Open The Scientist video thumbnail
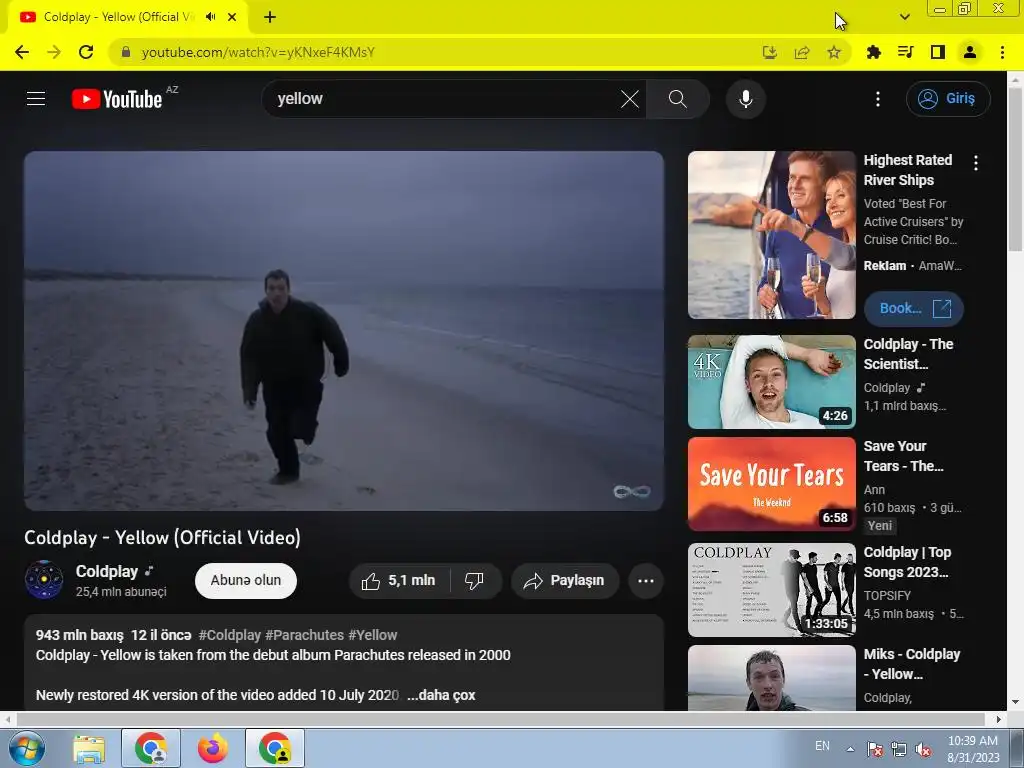Viewport: 1024px width, 768px height. pos(771,382)
